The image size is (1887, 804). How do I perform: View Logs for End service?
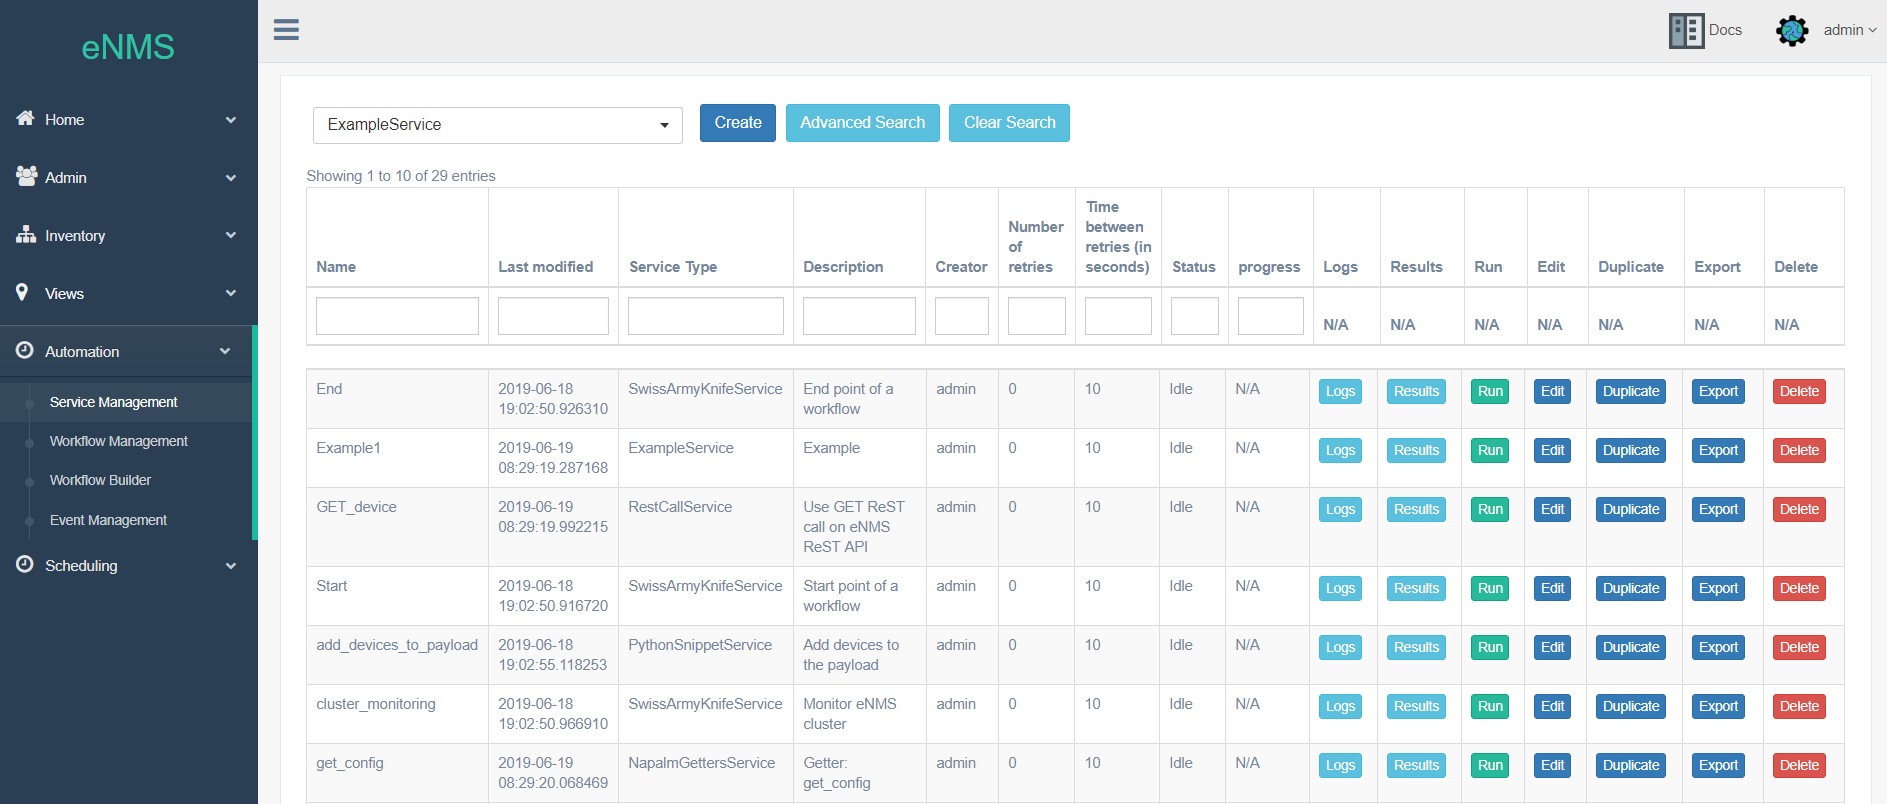[x=1340, y=392]
